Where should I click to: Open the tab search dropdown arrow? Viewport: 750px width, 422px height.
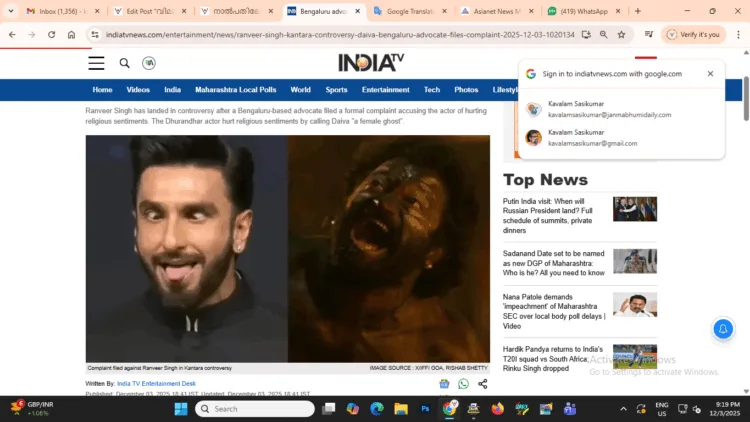click(11, 11)
